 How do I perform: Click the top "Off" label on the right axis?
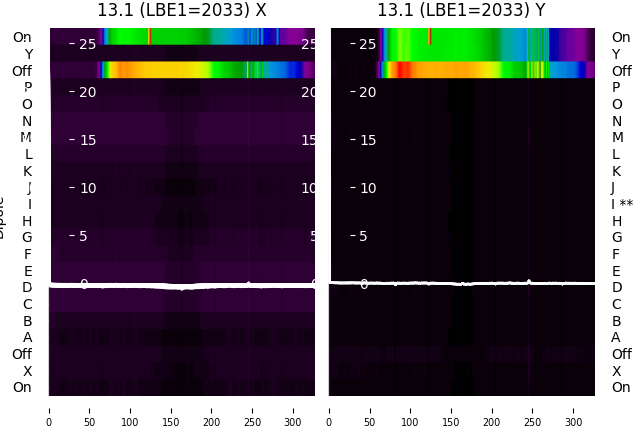622,71
